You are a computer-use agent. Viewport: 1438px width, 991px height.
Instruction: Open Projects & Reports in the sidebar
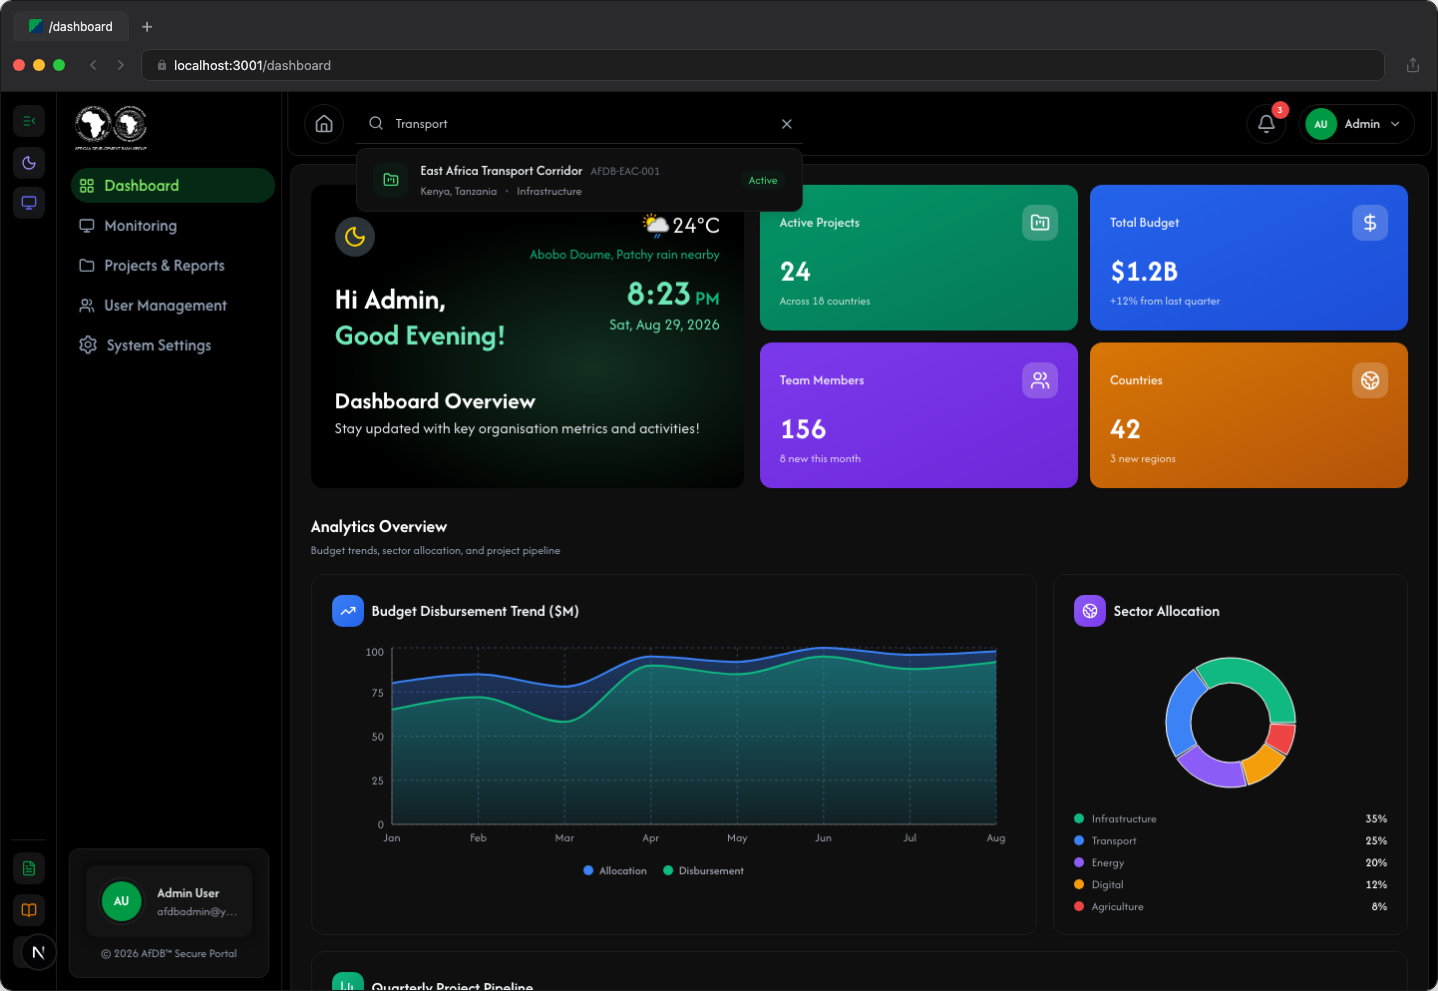pos(172,266)
